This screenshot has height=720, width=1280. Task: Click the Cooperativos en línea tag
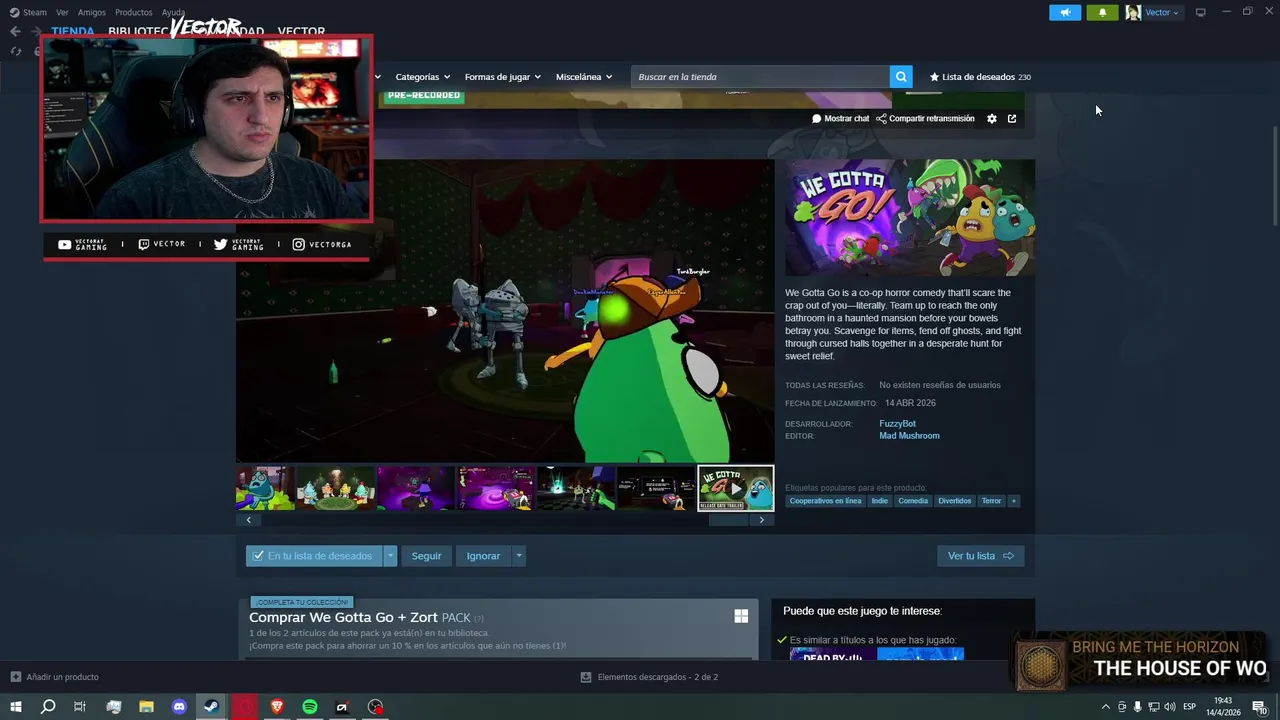[x=825, y=501]
